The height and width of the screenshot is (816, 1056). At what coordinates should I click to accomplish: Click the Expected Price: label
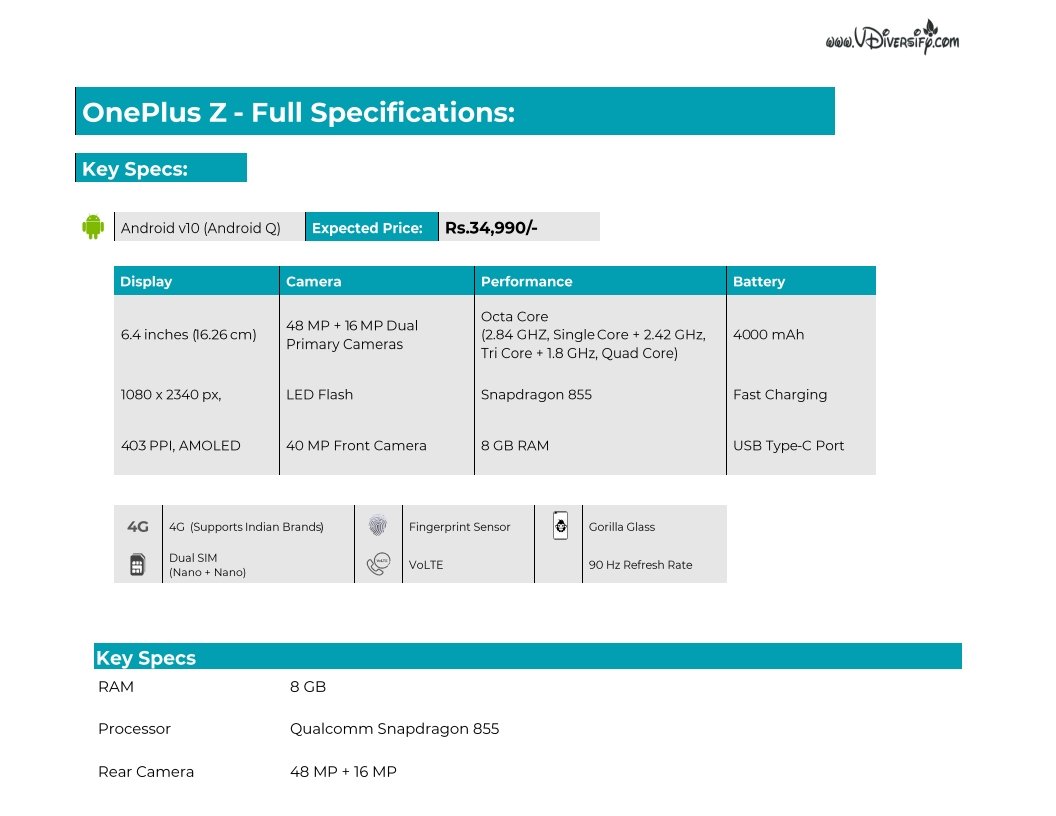(x=367, y=228)
